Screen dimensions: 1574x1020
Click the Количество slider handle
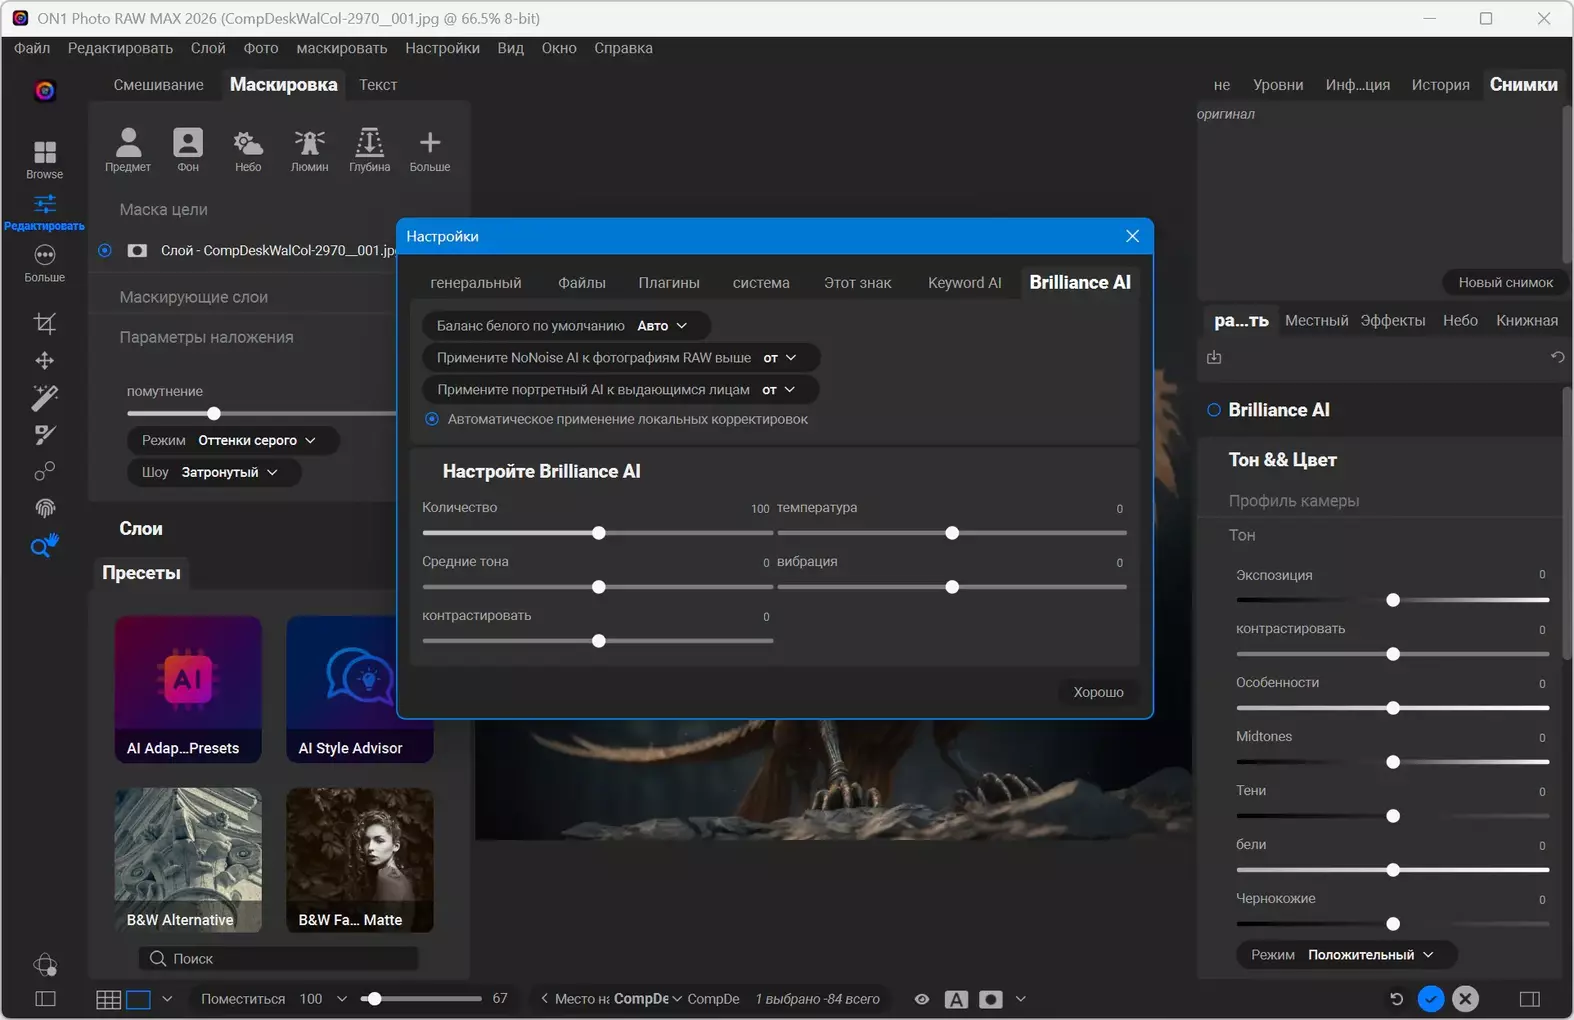tap(599, 533)
